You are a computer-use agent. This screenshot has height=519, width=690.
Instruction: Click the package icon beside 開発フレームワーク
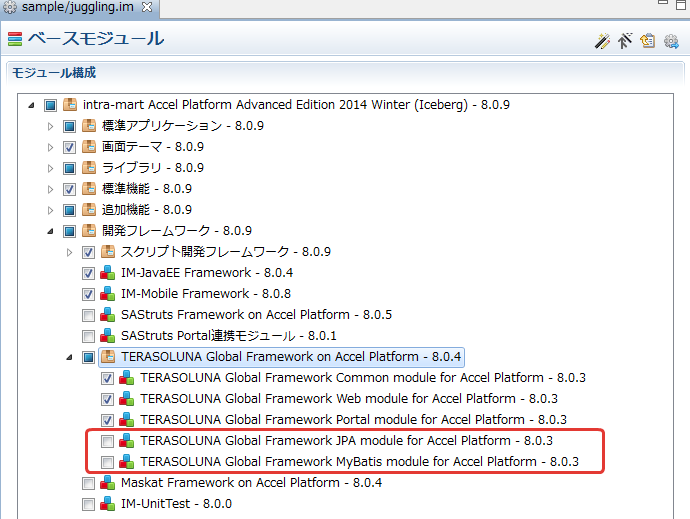[89, 231]
